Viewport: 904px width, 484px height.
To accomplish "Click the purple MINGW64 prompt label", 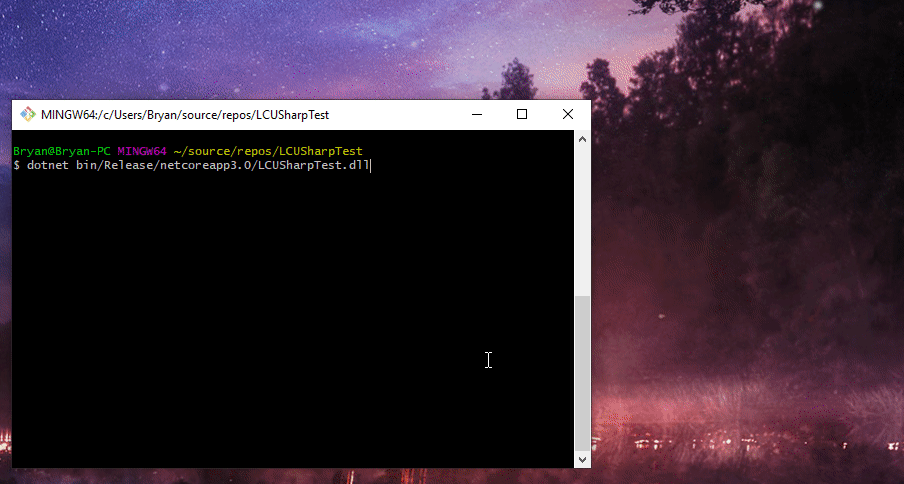I will coord(142,152).
